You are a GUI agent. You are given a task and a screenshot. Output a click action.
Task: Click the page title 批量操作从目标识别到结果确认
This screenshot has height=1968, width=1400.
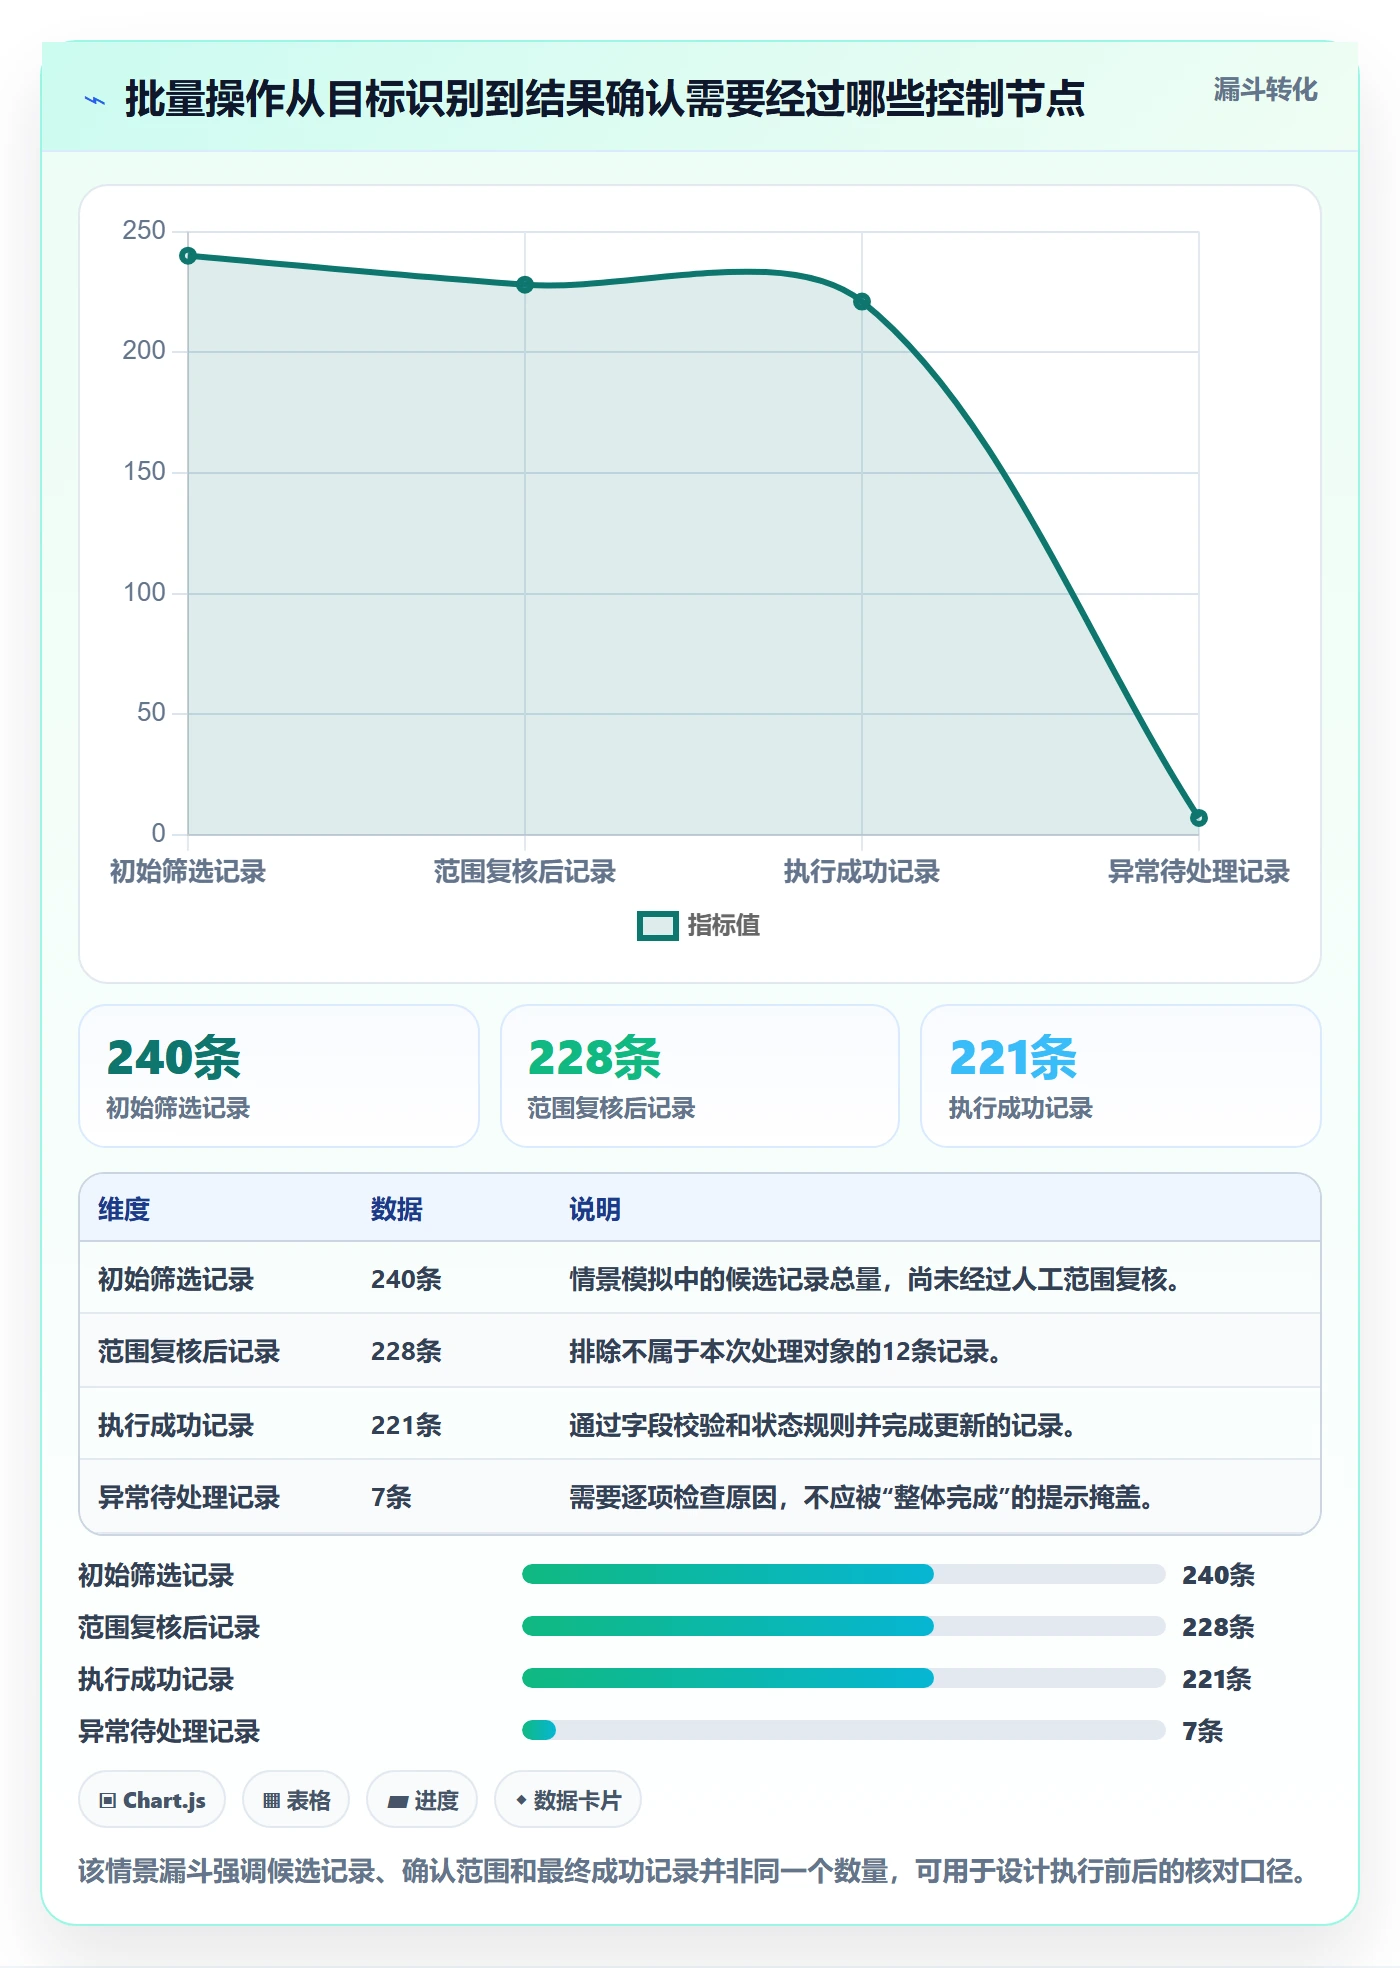point(604,99)
